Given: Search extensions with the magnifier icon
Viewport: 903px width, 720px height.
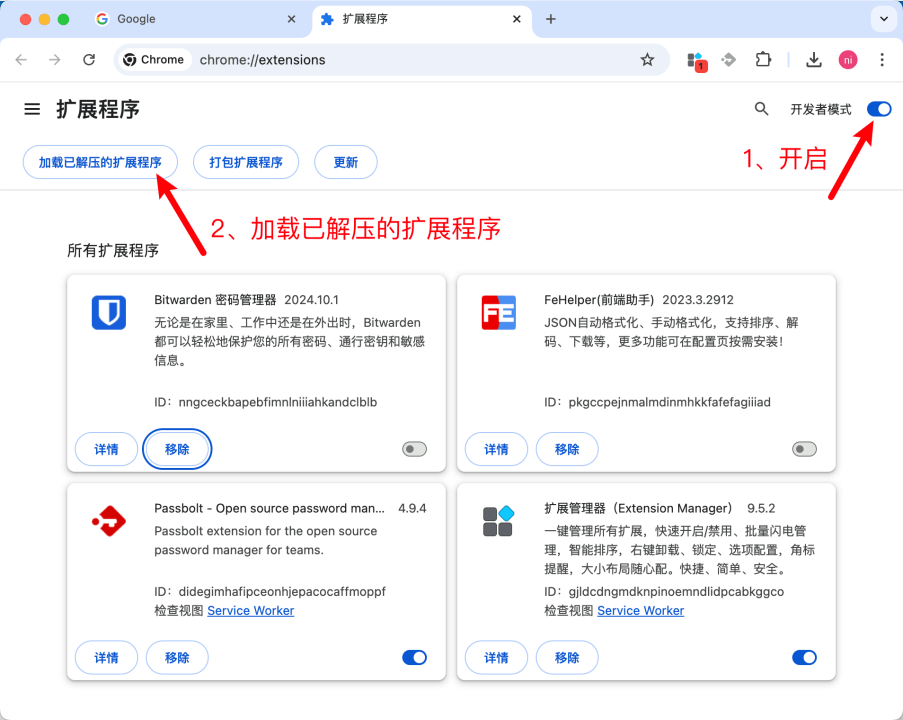Looking at the screenshot, I should [x=761, y=109].
